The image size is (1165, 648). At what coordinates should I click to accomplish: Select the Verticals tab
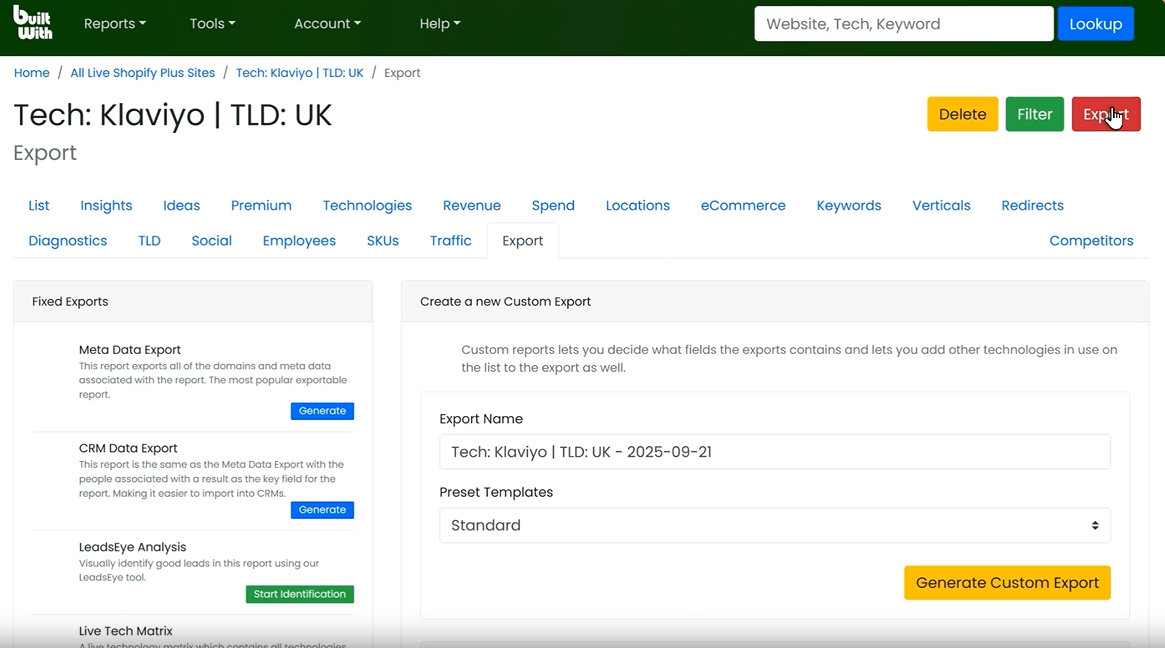point(941,206)
